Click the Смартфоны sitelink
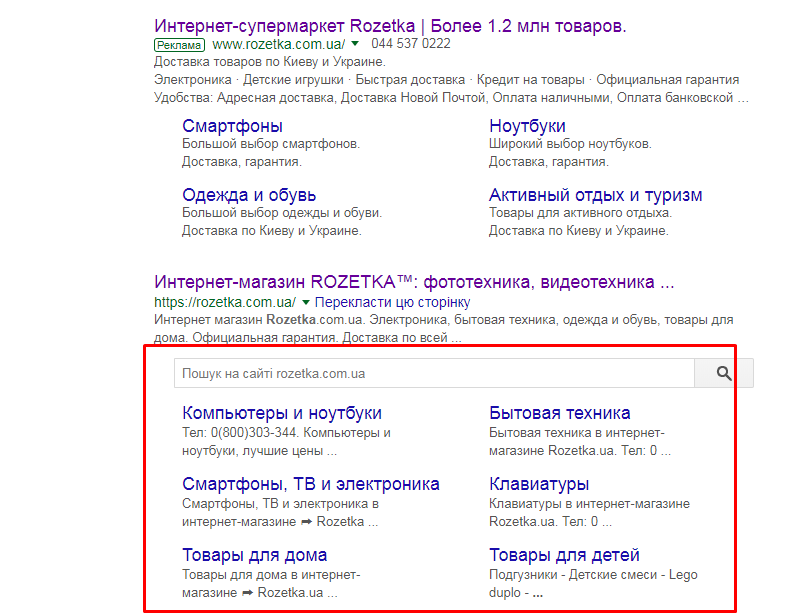The height and width of the screenshot is (614, 802). click(x=232, y=126)
